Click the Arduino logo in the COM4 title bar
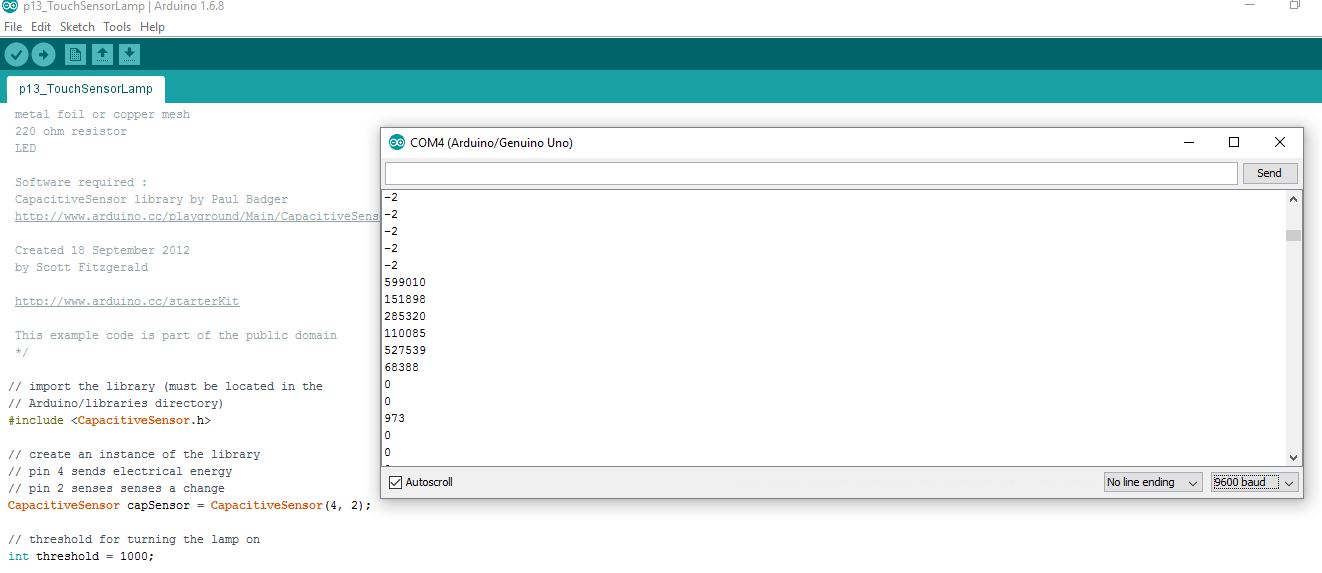This screenshot has height=573, width=1322. pos(397,142)
